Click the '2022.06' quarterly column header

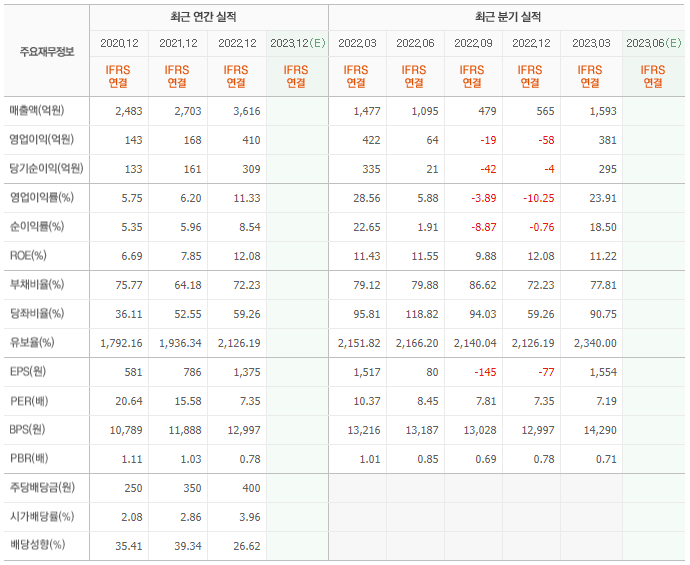[x=415, y=43]
